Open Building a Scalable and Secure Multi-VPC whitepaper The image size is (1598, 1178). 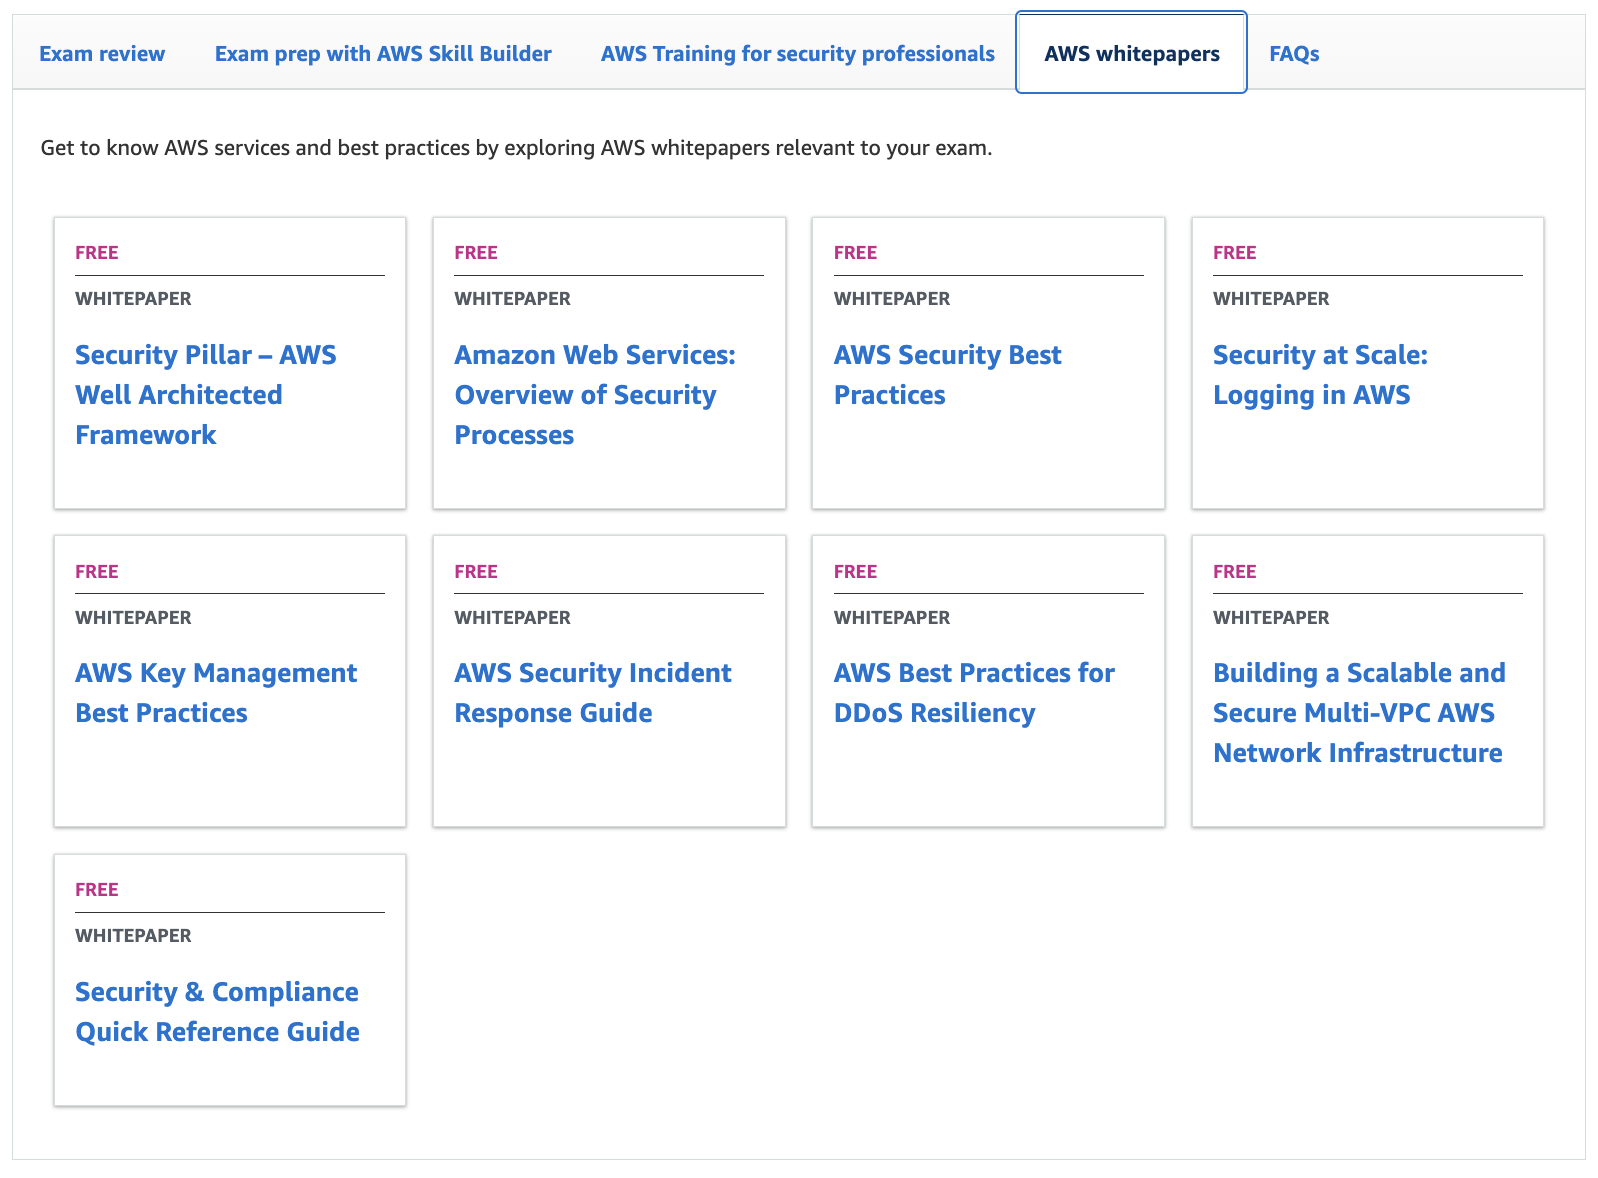pos(1359,713)
